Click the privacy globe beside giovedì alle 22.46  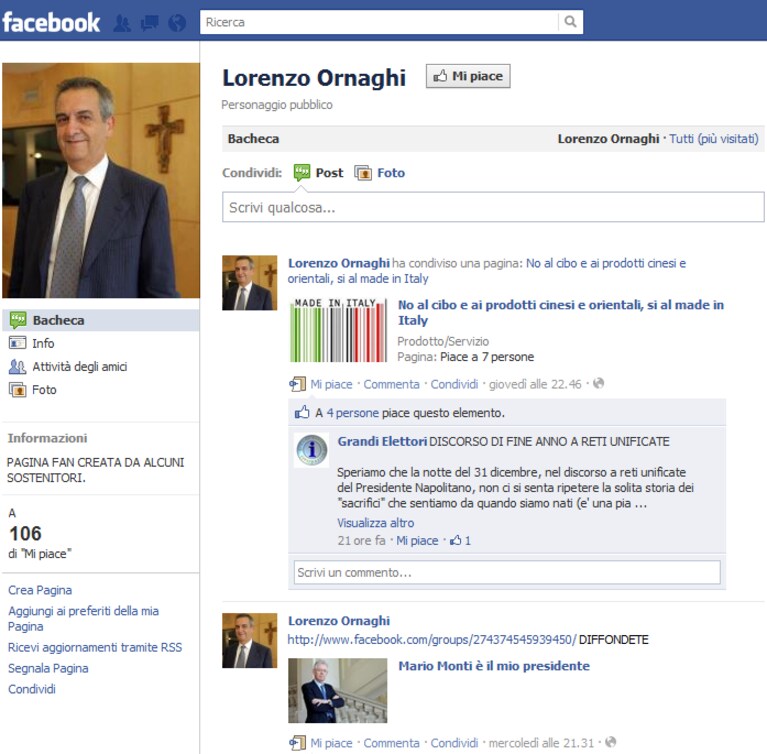[598, 383]
